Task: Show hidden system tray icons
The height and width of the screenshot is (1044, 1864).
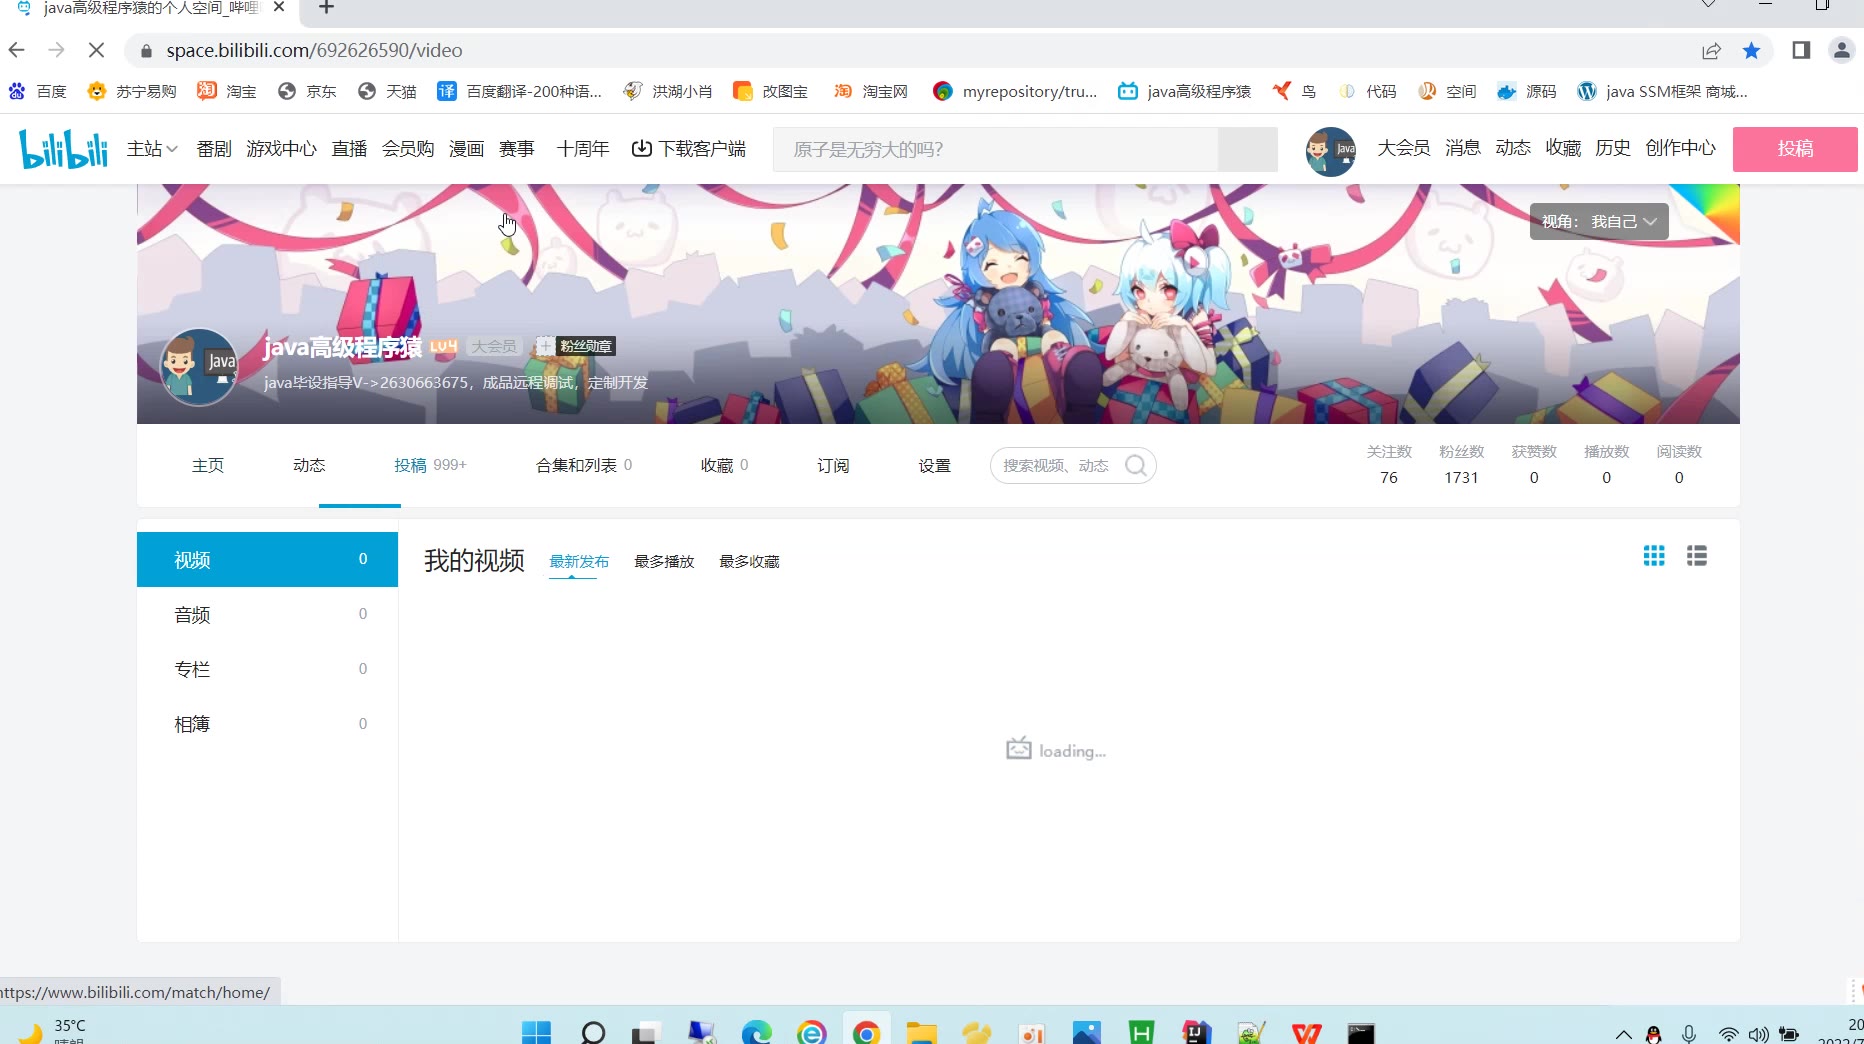Action: point(1624,1035)
